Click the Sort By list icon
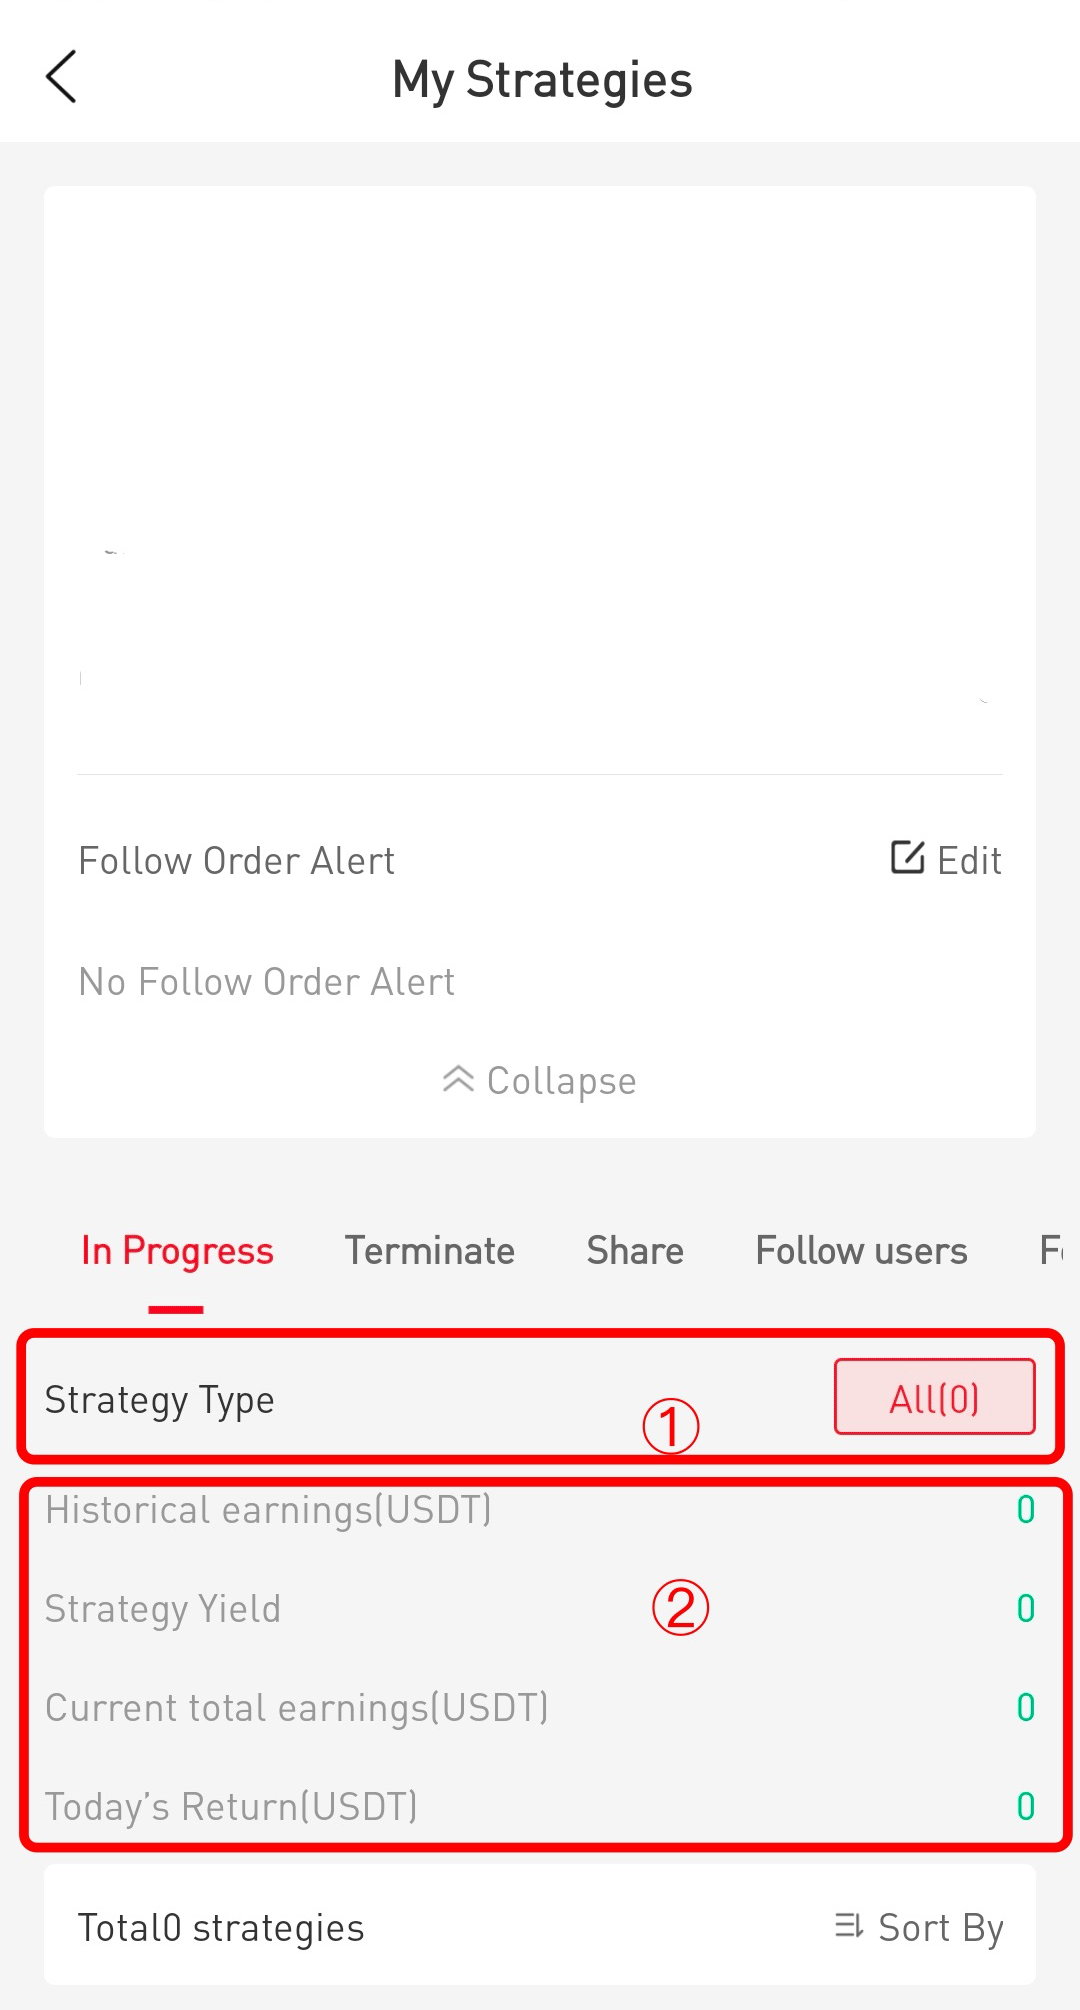This screenshot has width=1080, height=2010. coord(849,1925)
